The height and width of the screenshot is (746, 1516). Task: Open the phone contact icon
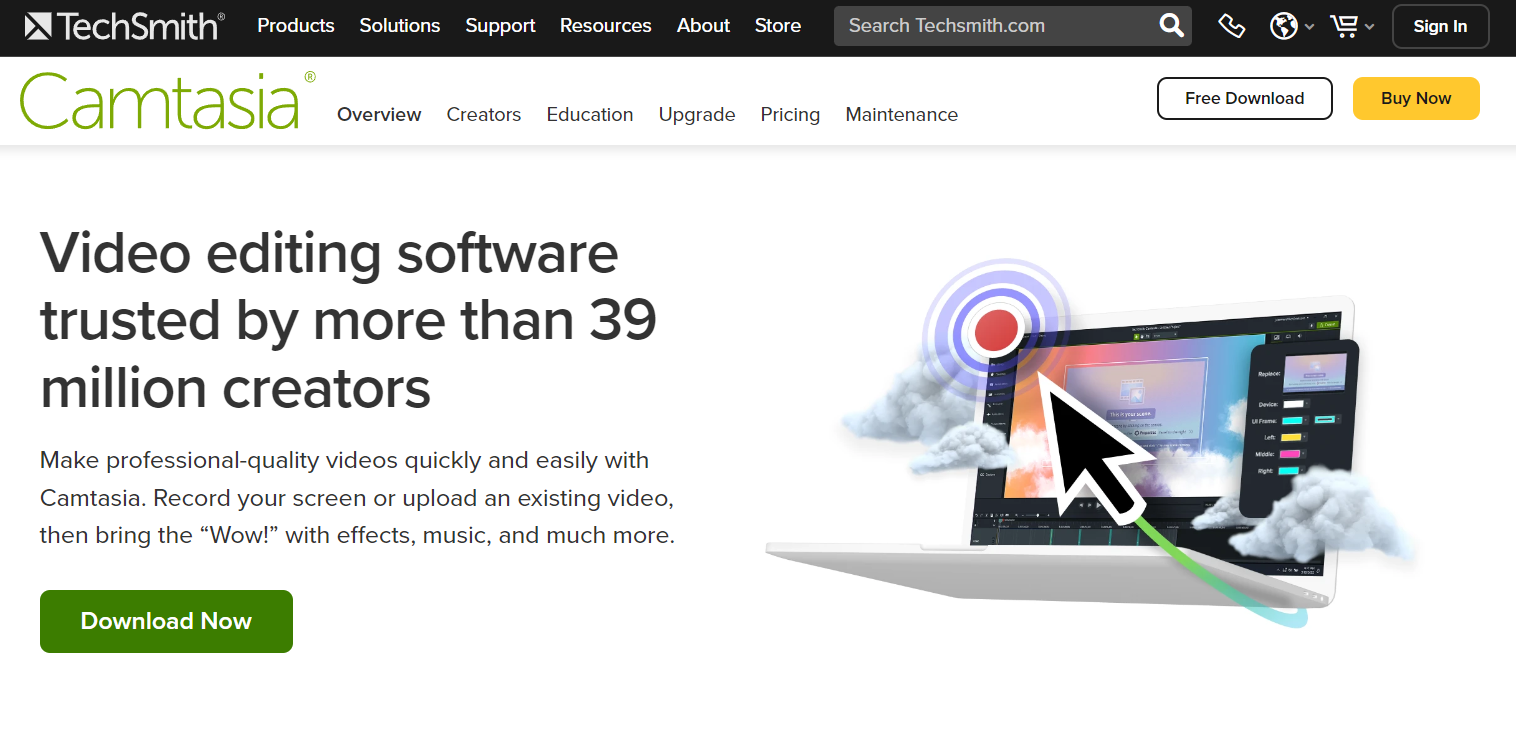[1231, 26]
